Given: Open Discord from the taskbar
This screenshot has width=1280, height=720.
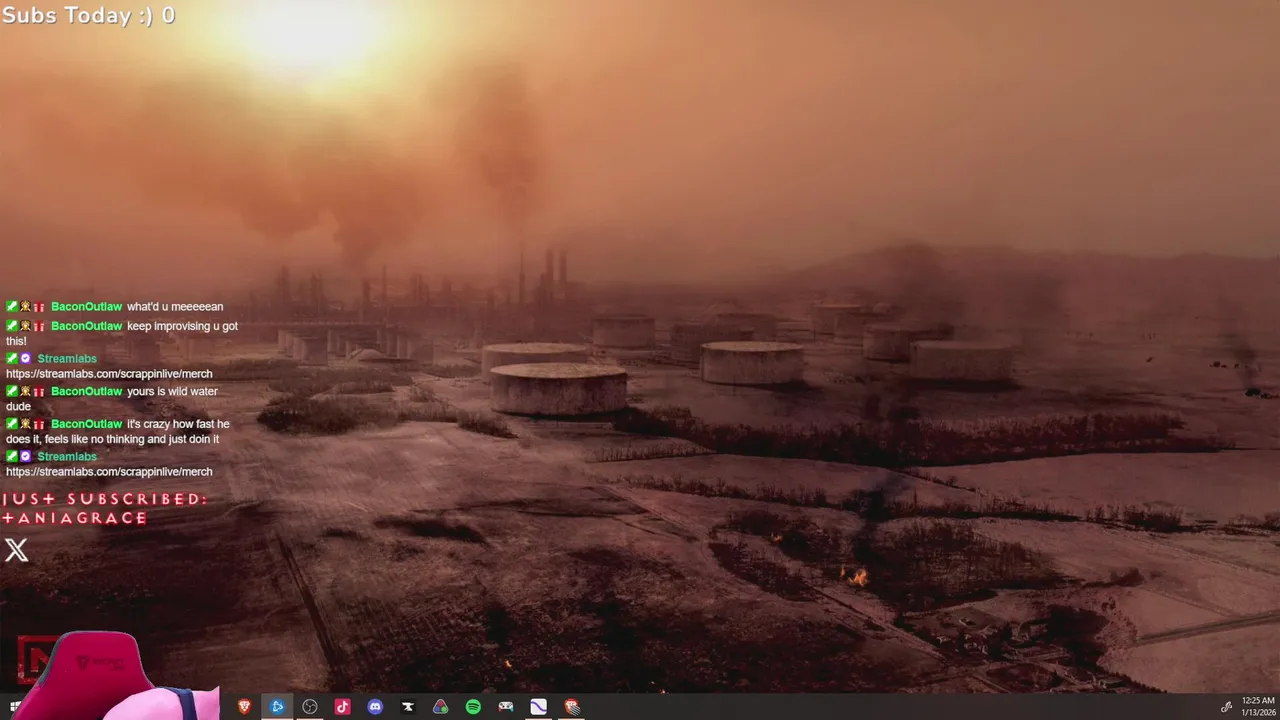Looking at the screenshot, I should [375, 706].
